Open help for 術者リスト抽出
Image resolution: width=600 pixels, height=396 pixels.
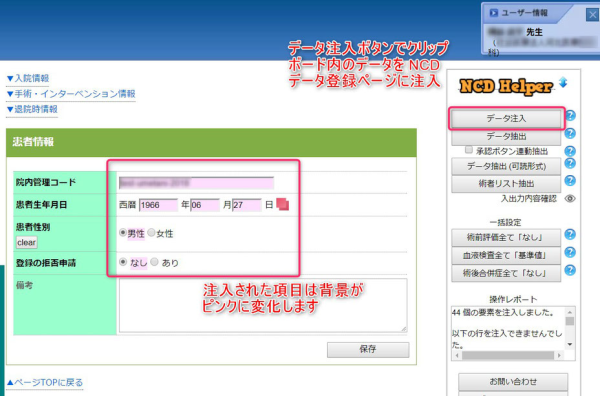pos(570,181)
